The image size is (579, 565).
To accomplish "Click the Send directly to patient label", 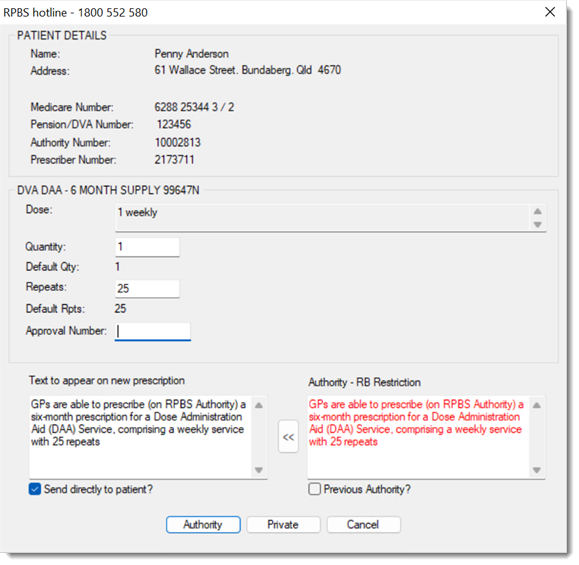I will [98, 489].
